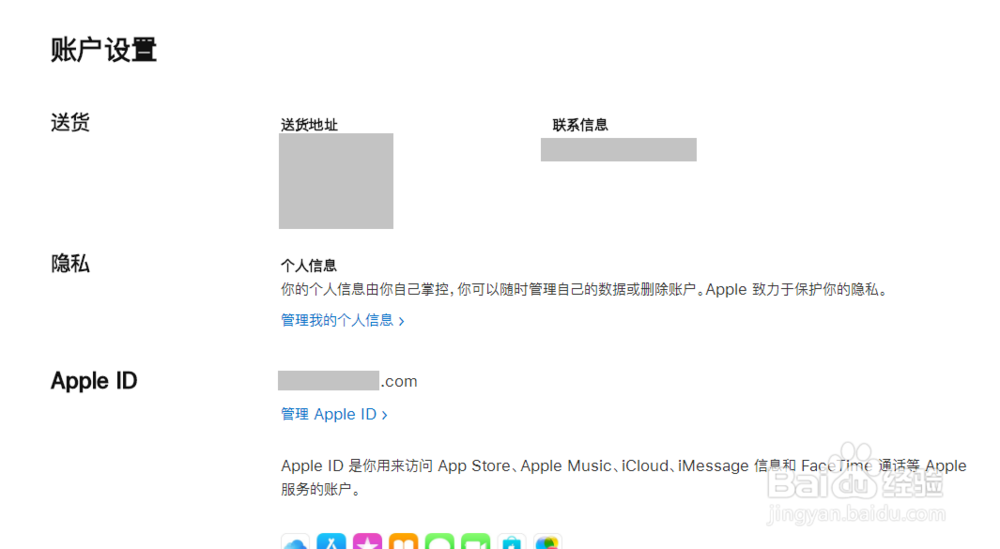The width and height of the screenshot is (1000, 549).
Task: Click the redacted contact information block
Action: tap(619, 150)
